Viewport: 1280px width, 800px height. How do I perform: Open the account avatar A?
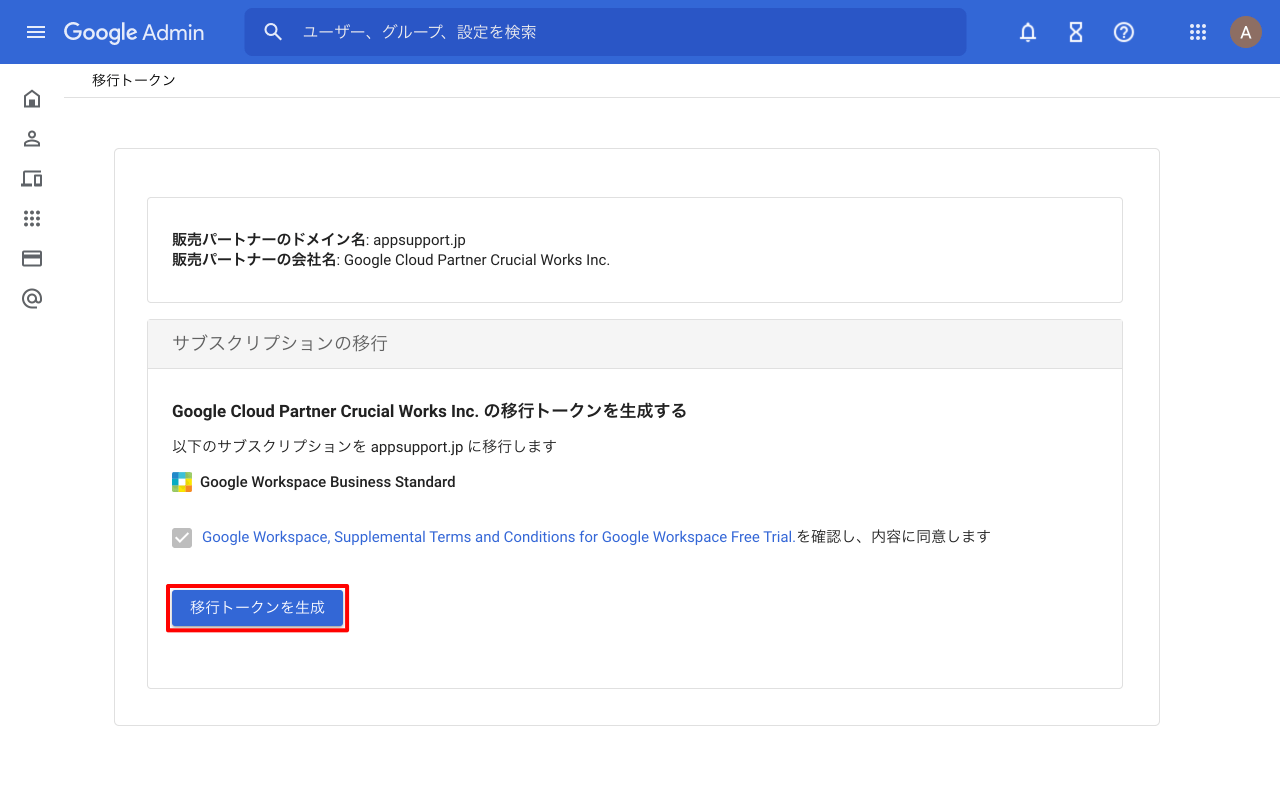[1246, 32]
